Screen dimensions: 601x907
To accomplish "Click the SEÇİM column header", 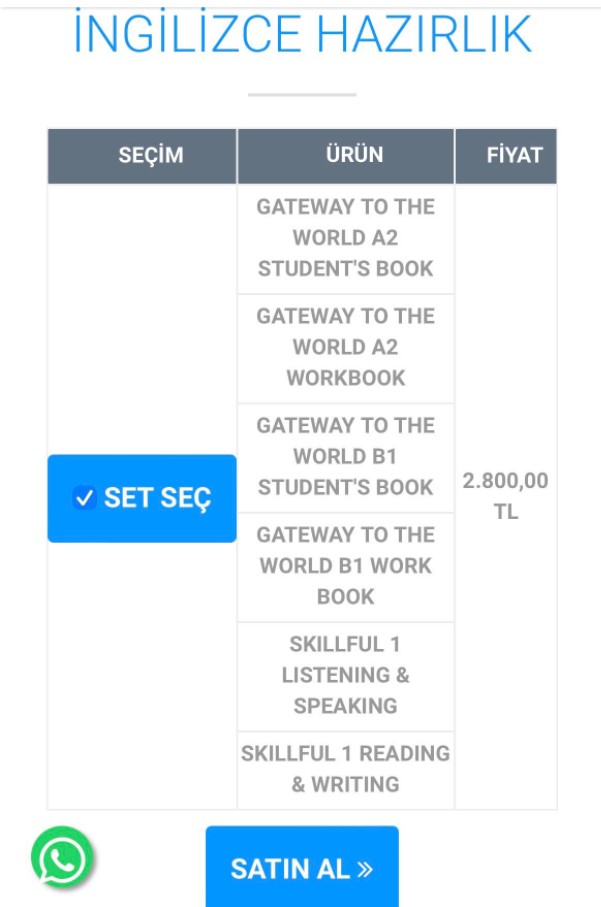I will tap(151, 156).
